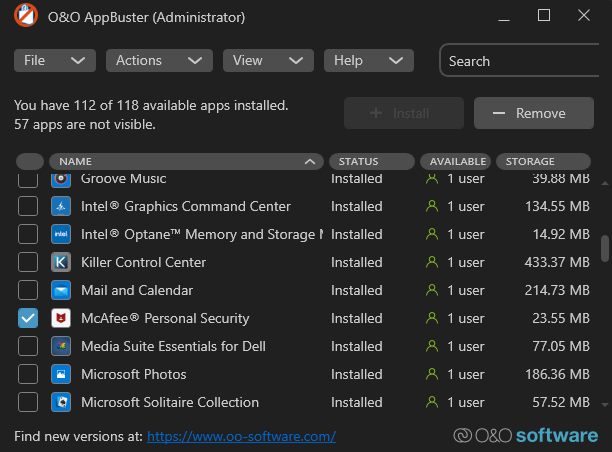Check the Mail and Calendar checkbox

pyautogui.click(x=28, y=290)
